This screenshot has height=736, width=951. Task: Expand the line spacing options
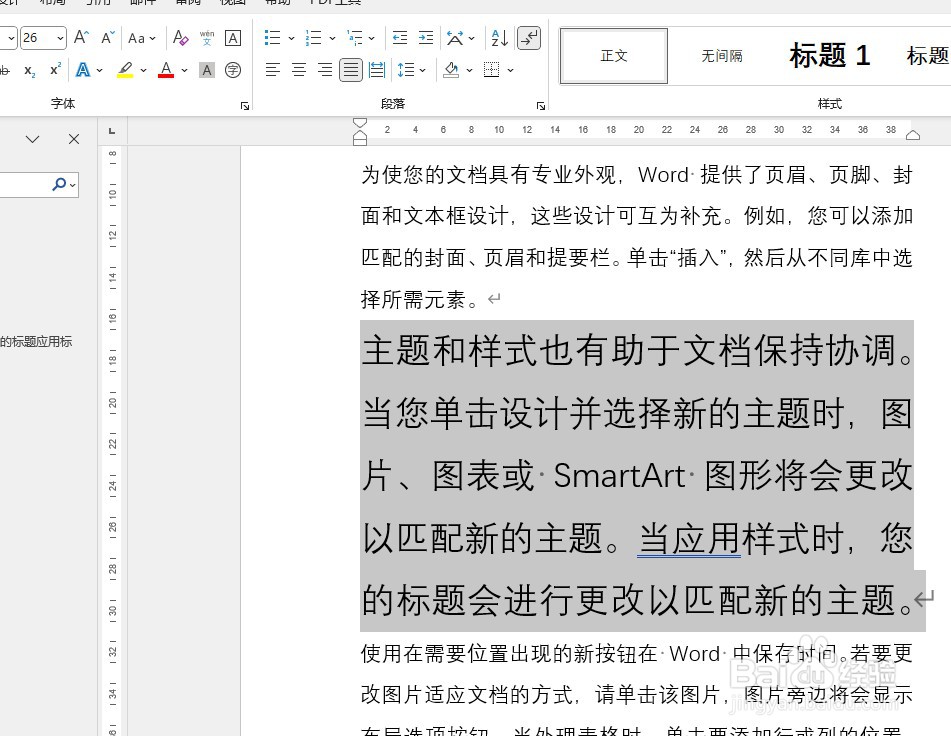(x=422, y=69)
